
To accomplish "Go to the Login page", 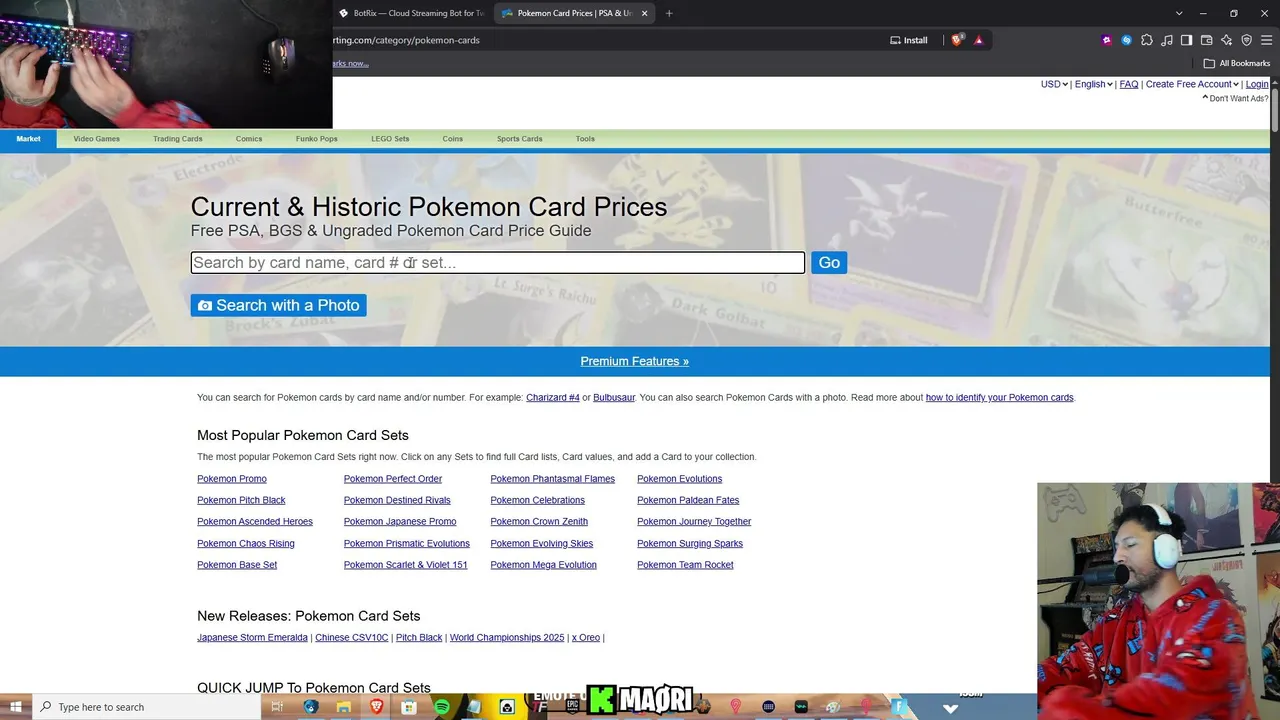I will click(1257, 84).
